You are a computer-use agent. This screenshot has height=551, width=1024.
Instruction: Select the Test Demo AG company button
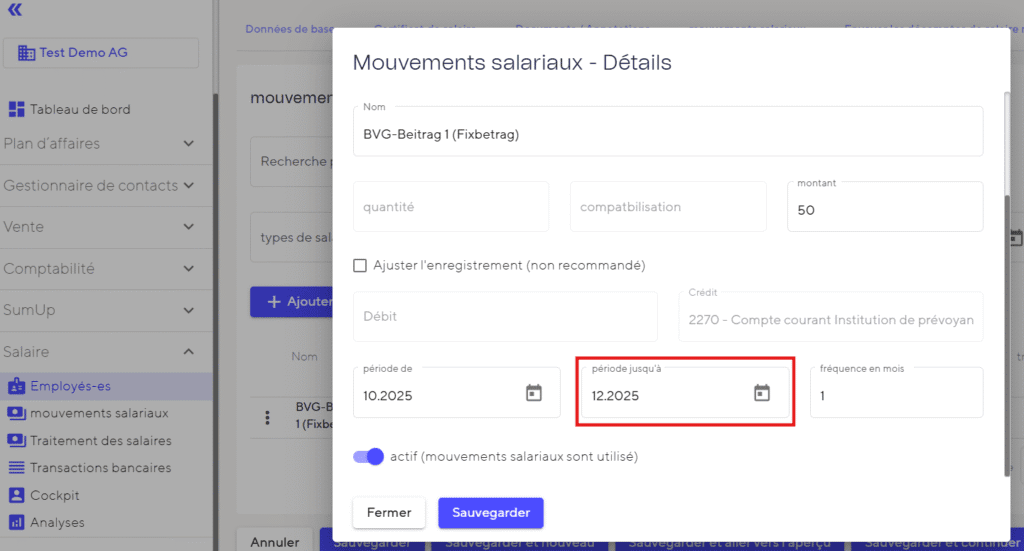click(101, 53)
